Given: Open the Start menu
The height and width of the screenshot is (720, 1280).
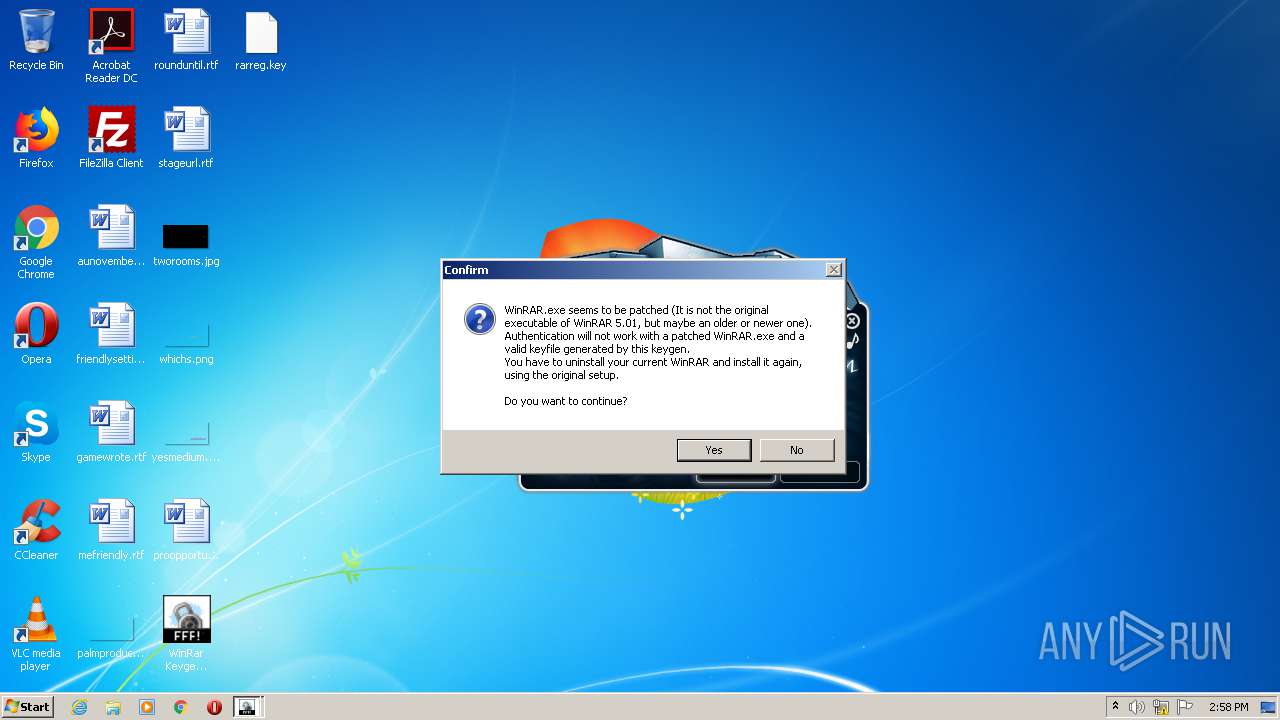Looking at the screenshot, I should 27,706.
